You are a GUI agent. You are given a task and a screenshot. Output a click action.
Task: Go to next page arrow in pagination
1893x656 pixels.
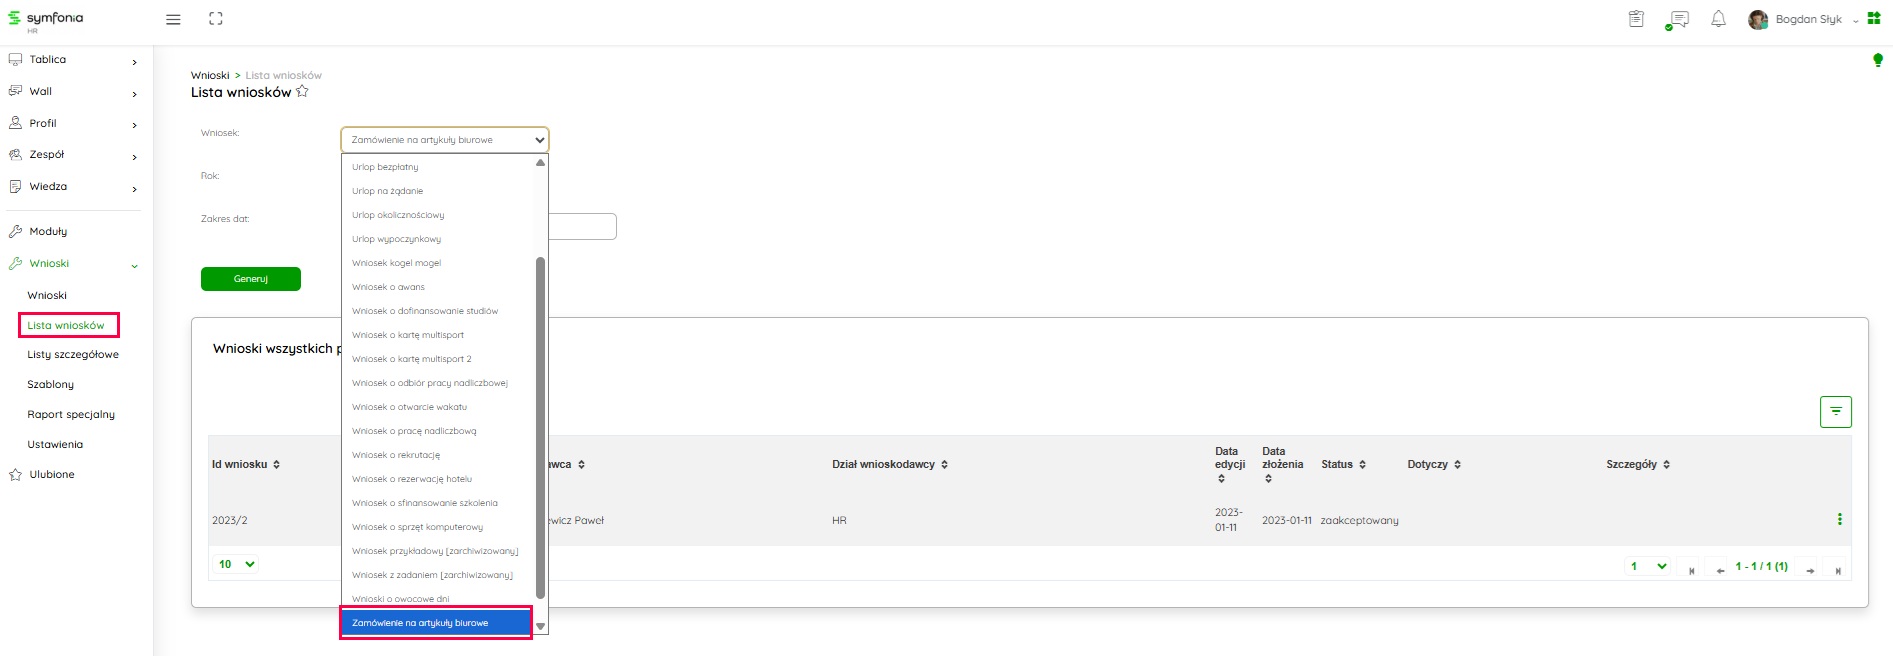(x=1810, y=570)
